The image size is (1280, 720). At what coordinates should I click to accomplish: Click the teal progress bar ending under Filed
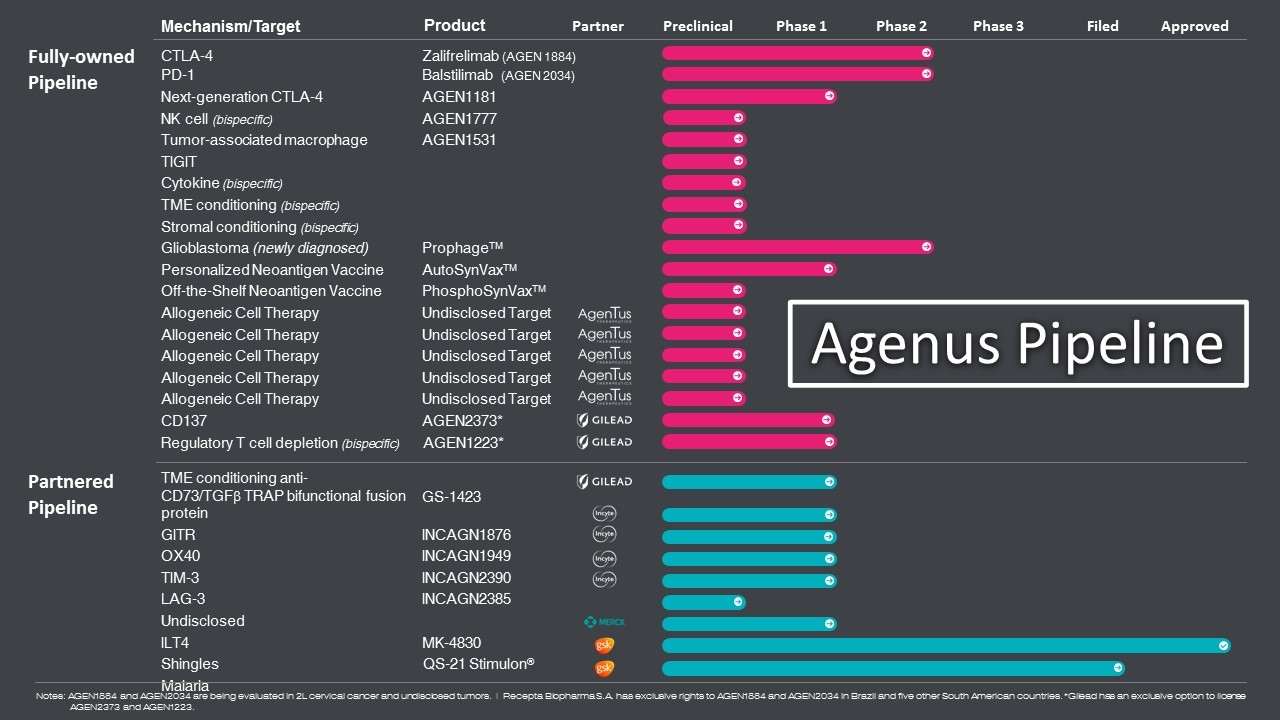click(893, 668)
